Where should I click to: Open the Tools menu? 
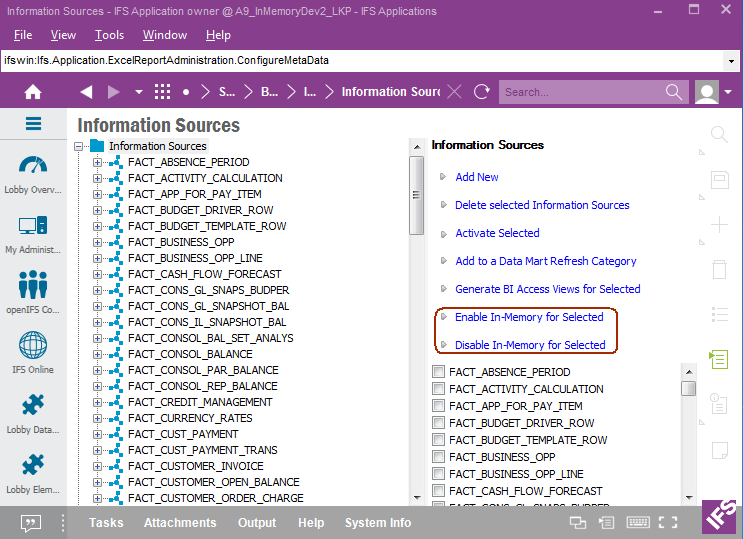[x=109, y=35]
